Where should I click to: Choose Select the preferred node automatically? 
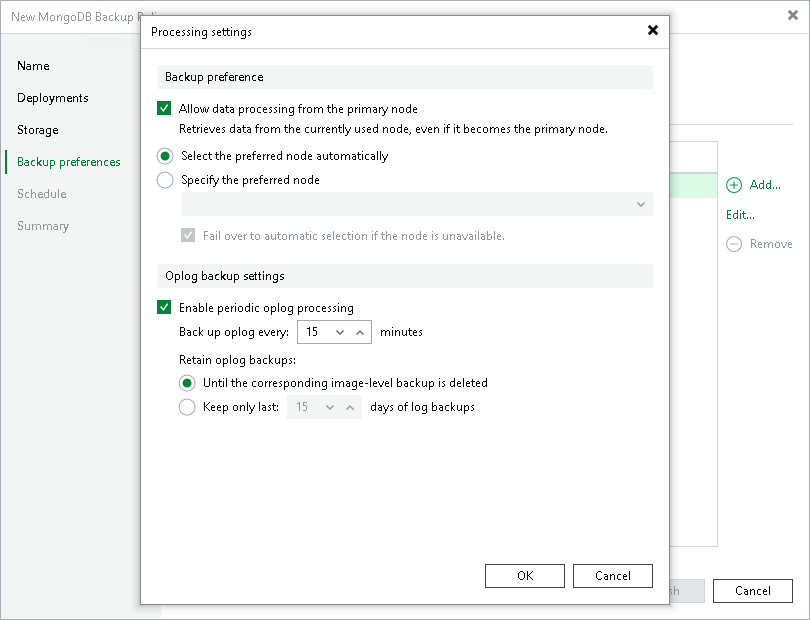pyautogui.click(x=165, y=156)
